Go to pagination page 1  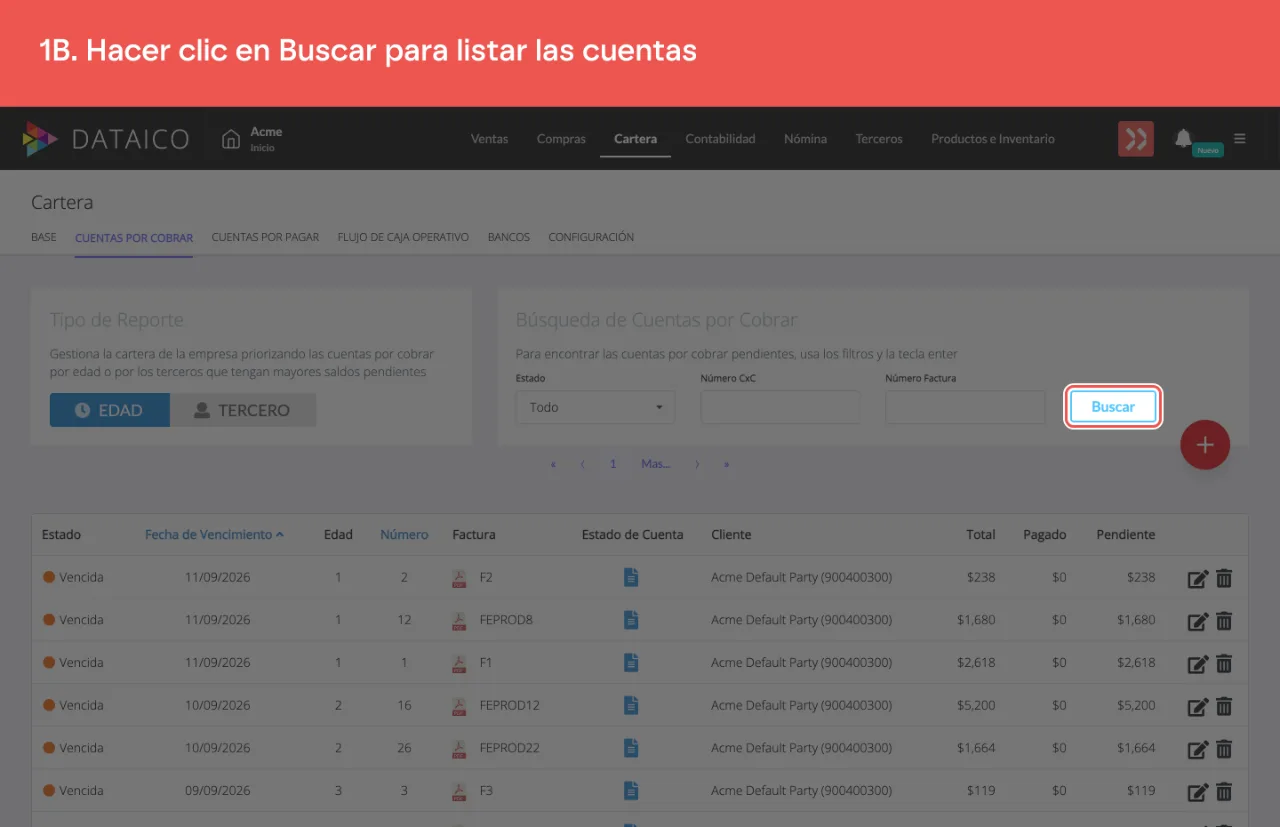click(x=613, y=464)
